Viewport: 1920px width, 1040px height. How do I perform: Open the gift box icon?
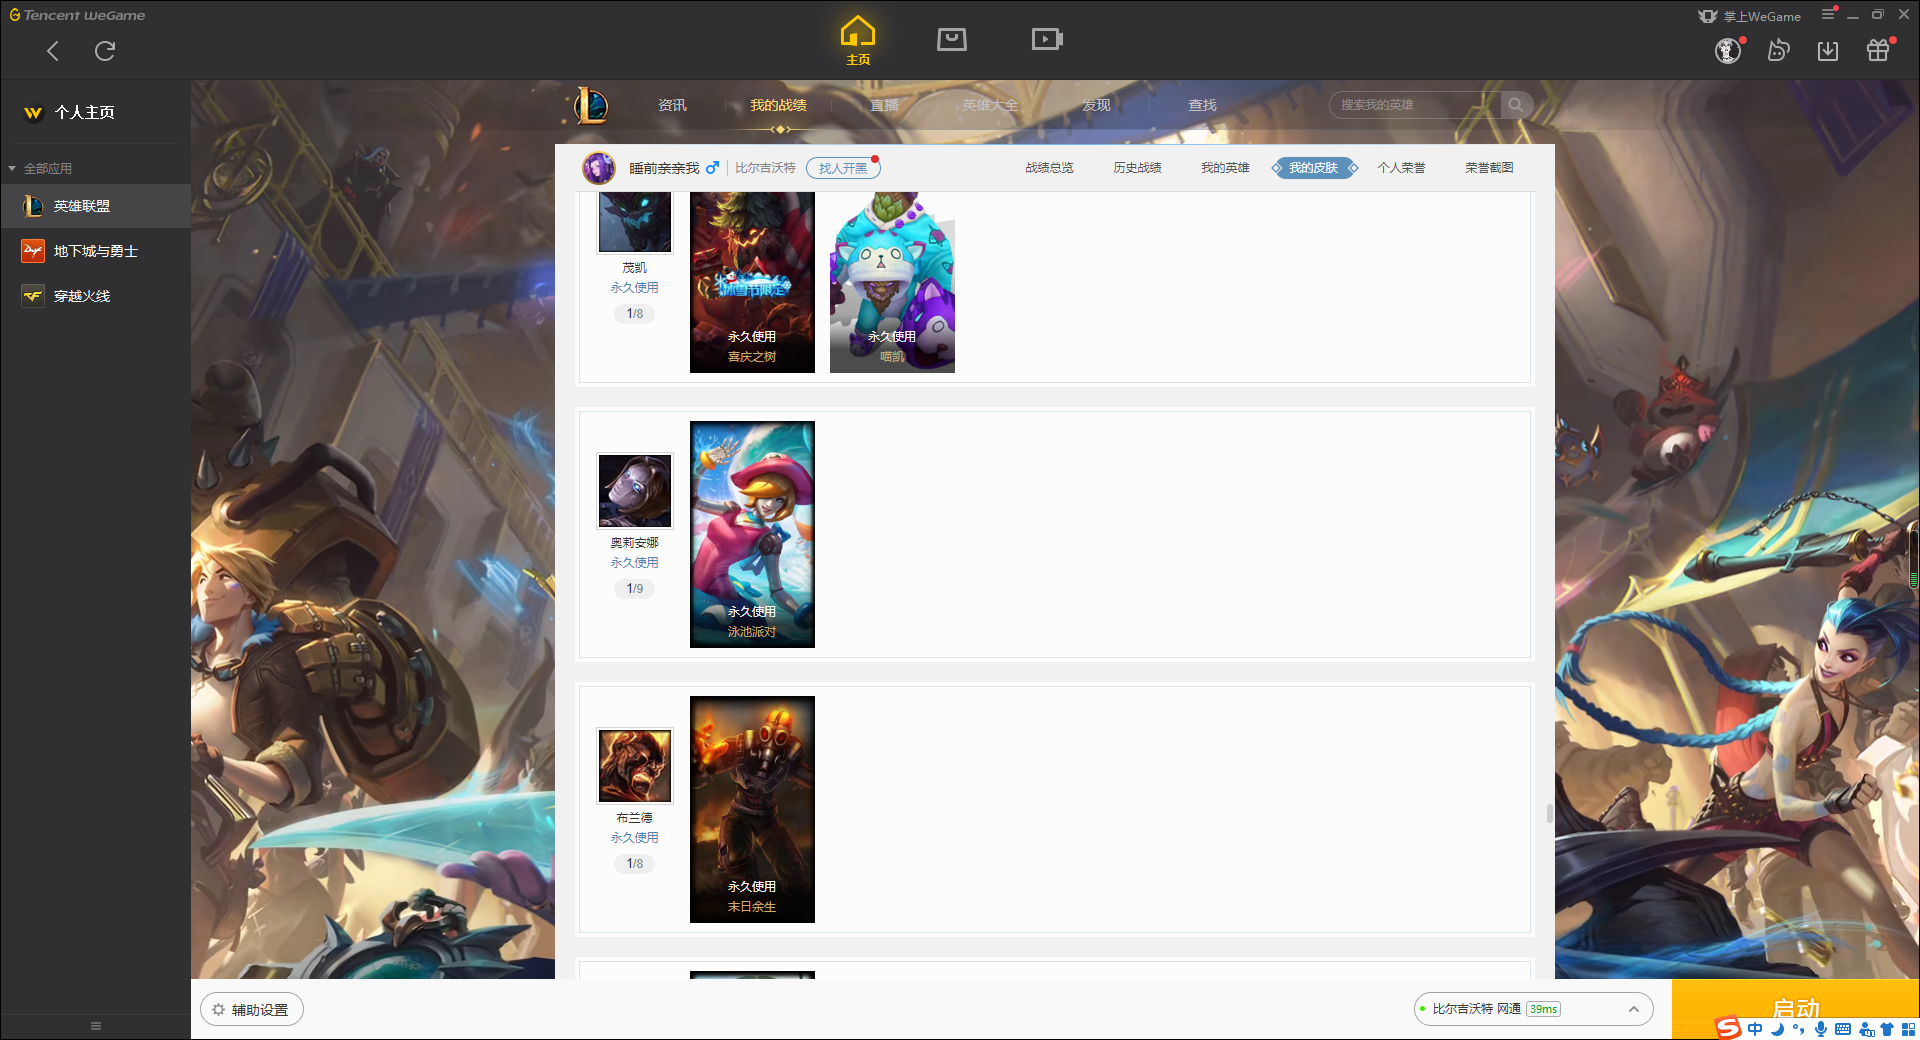[1878, 51]
